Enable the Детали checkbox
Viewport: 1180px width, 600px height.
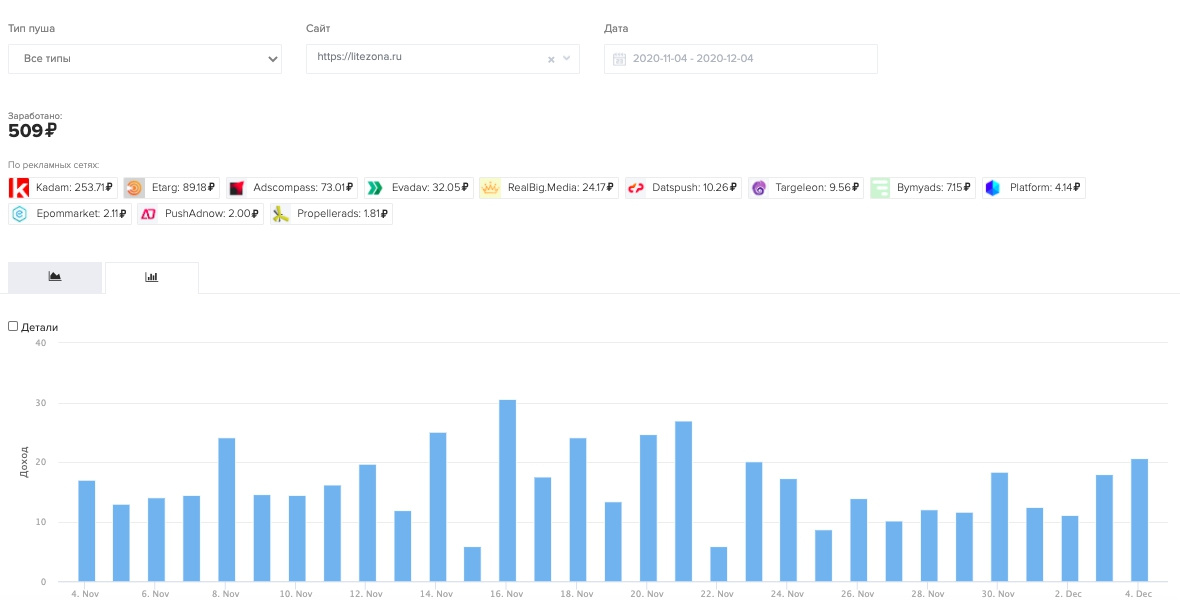point(13,326)
